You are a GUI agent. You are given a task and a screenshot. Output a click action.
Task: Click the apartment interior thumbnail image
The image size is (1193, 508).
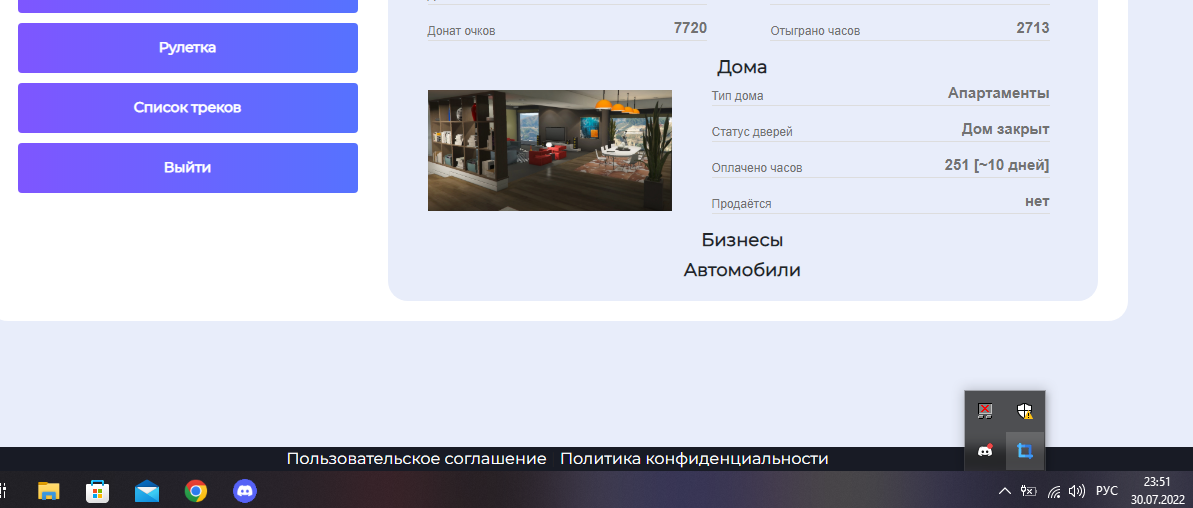(x=550, y=150)
